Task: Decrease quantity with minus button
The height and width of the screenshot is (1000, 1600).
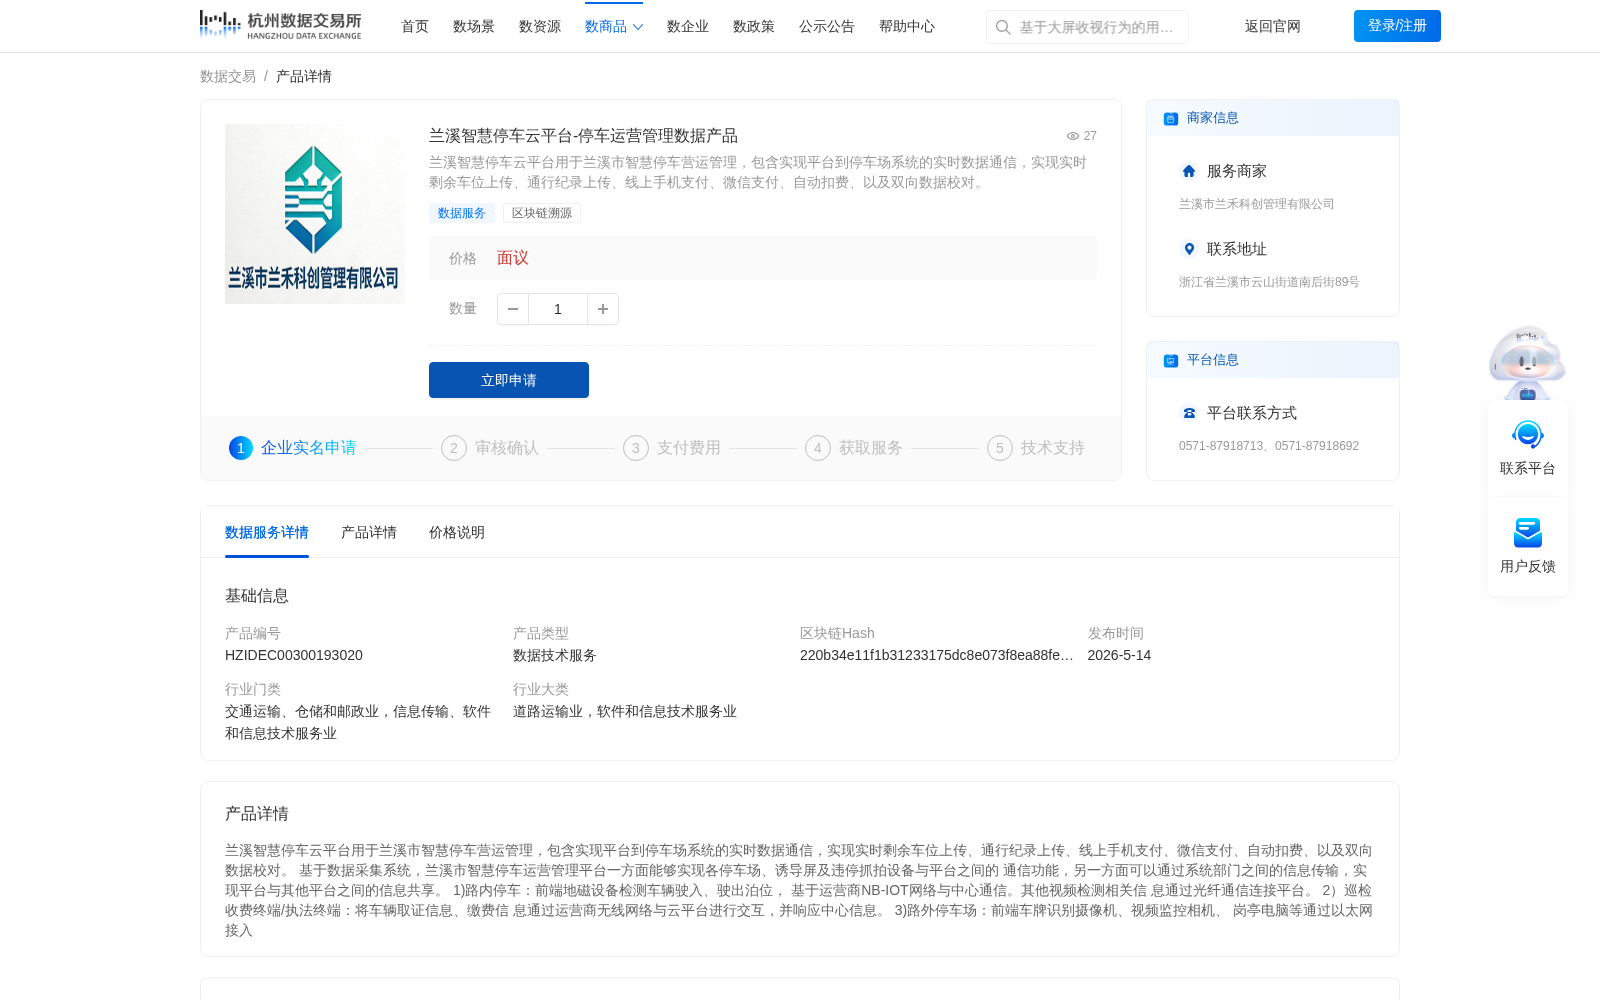Action: (513, 309)
